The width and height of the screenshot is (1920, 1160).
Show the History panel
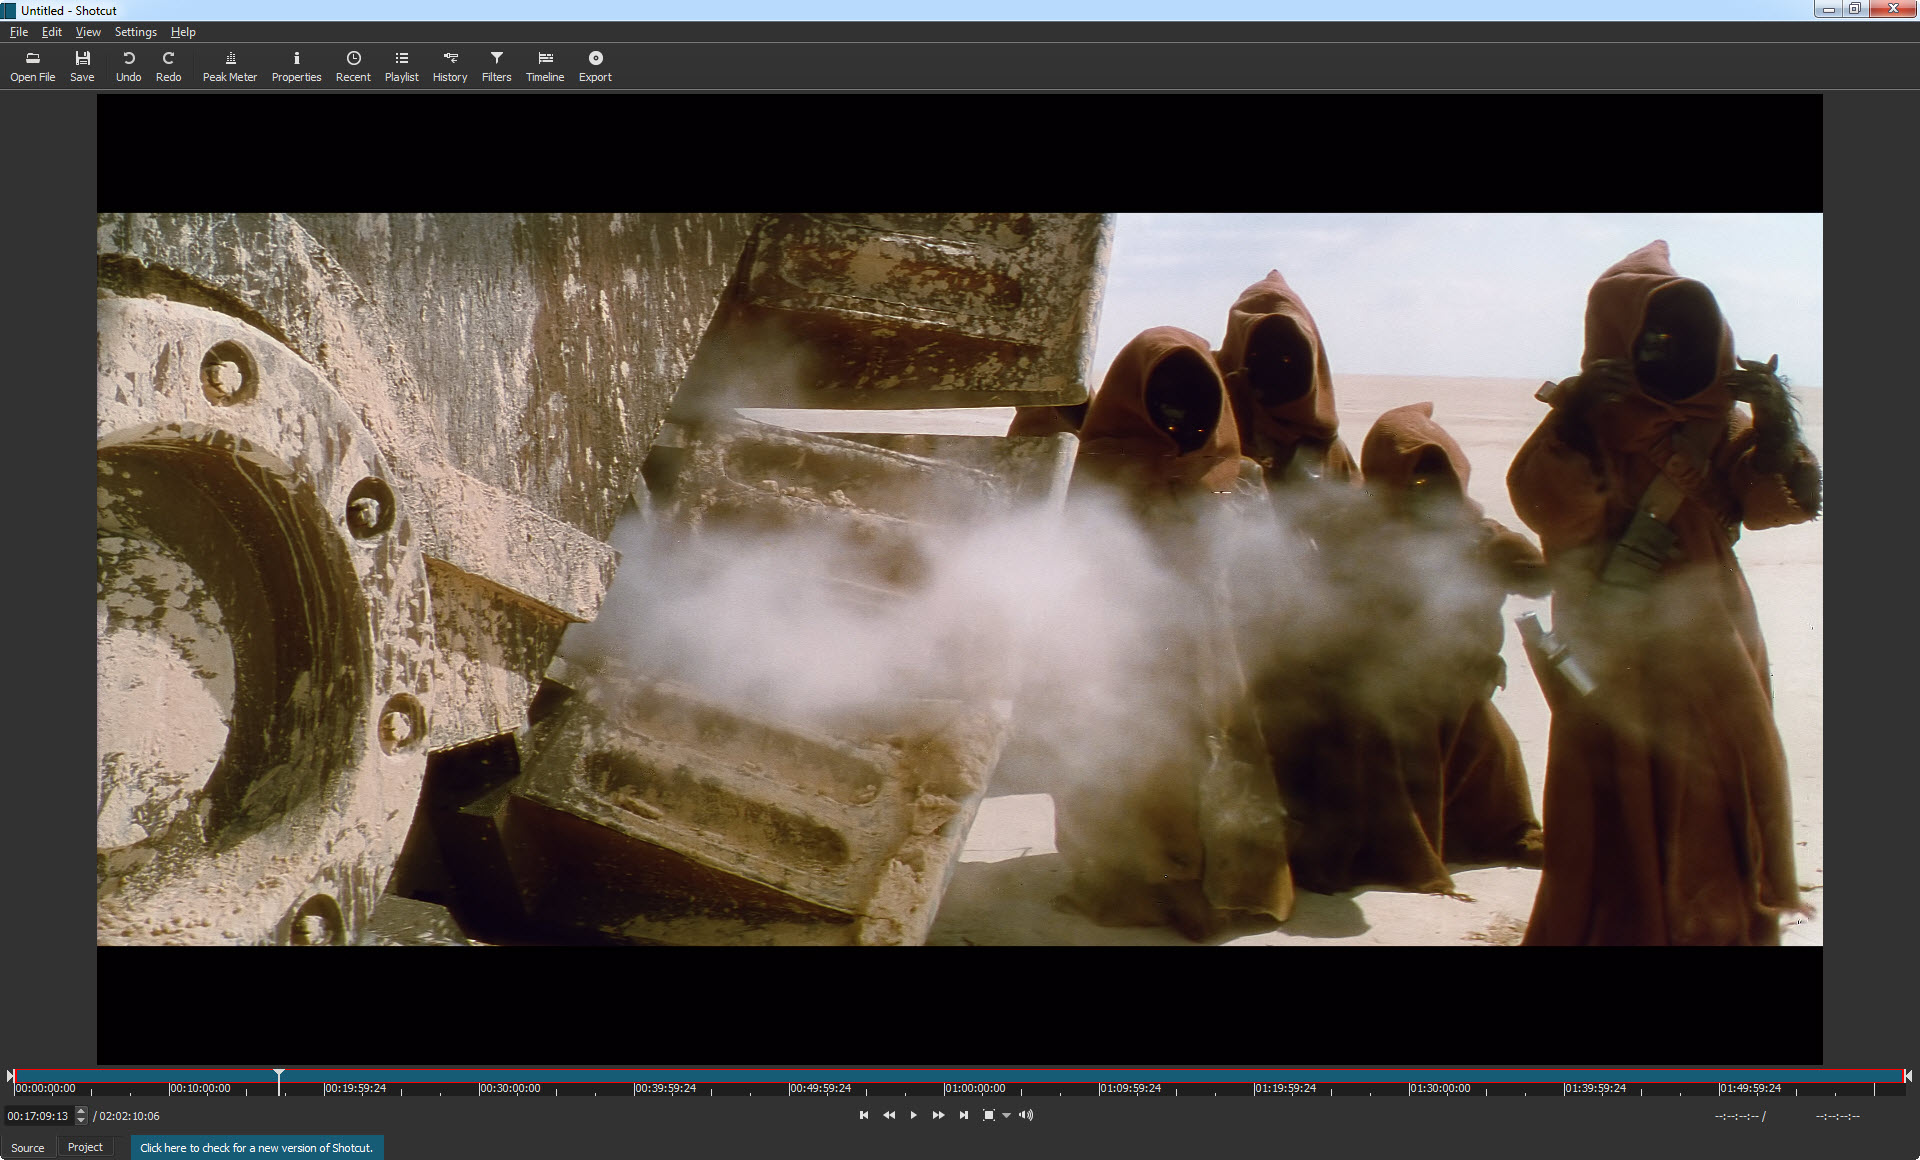tap(450, 66)
